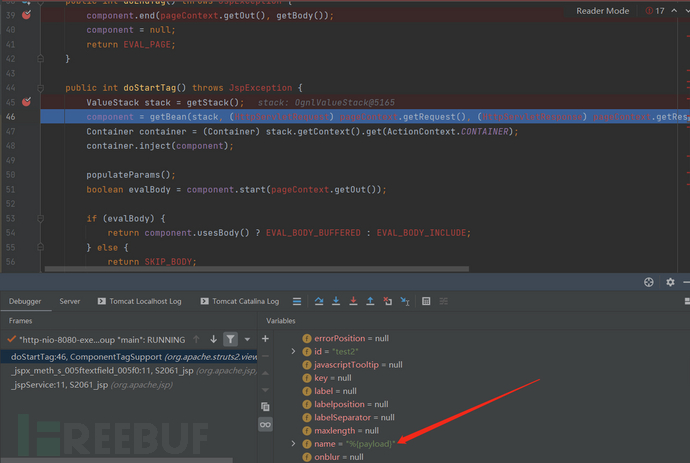This screenshot has width=690, height=463.
Task: Click the Step Out debugger icon
Action: coord(369,301)
